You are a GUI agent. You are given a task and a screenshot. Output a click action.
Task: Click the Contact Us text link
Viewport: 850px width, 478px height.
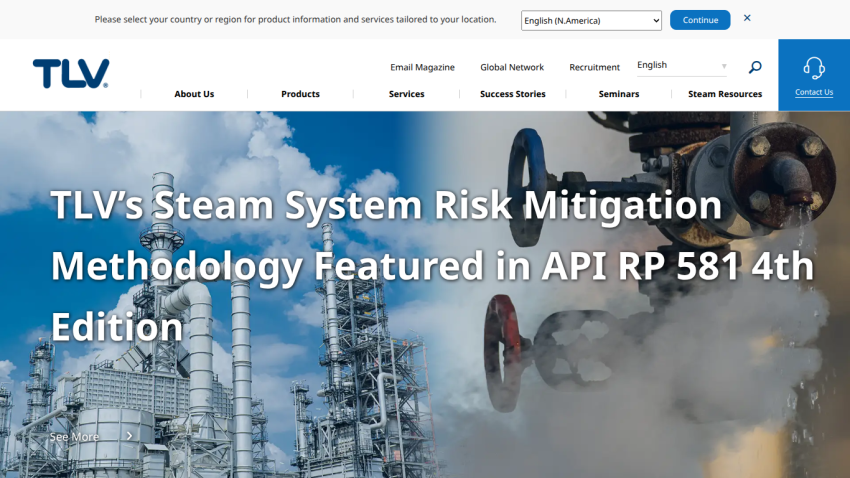tap(814, 92)
